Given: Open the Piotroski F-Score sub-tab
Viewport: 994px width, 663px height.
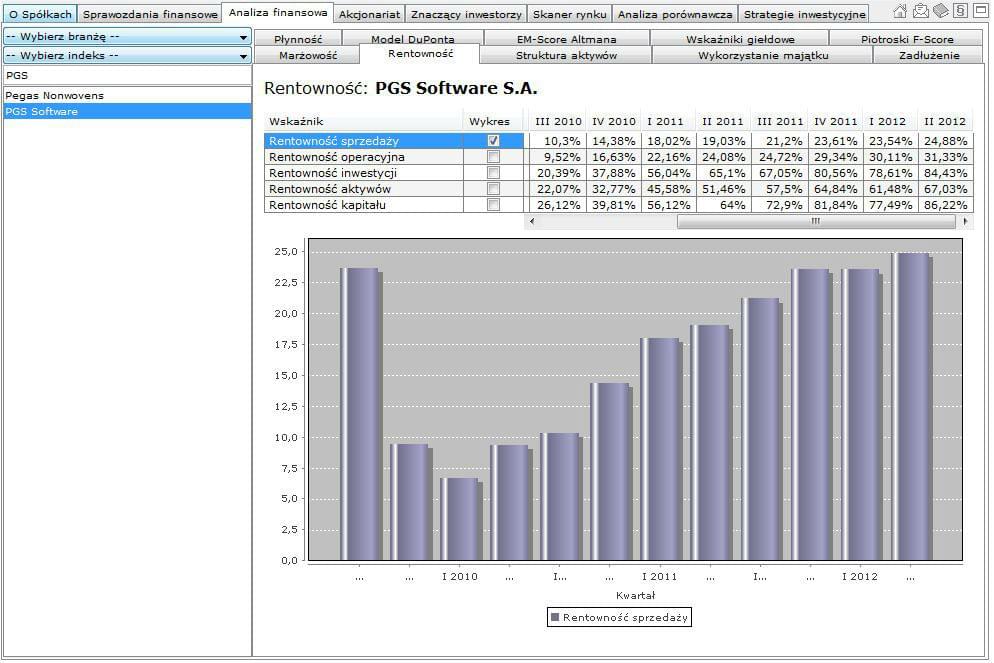Looking at the screenshot, I should pos(907,39).
